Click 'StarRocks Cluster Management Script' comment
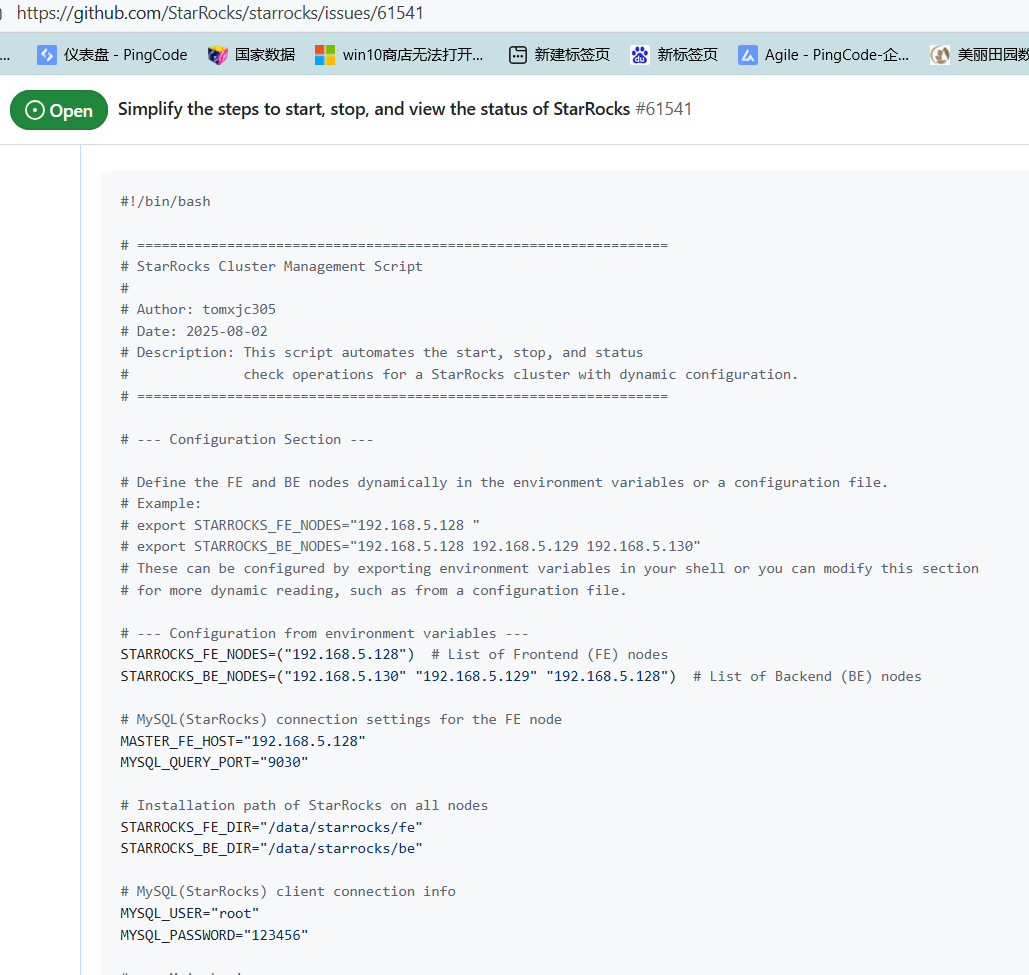The width and height of the screenshot is (1029, 975). (272, 266)
